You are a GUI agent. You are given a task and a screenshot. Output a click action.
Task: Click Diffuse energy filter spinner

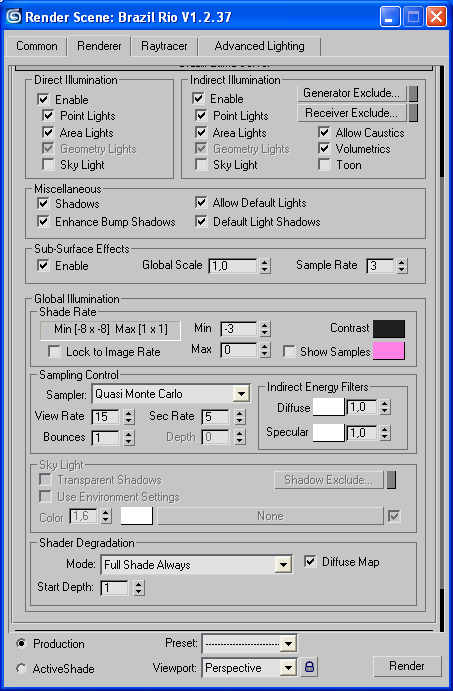click(x=385, y=408)
